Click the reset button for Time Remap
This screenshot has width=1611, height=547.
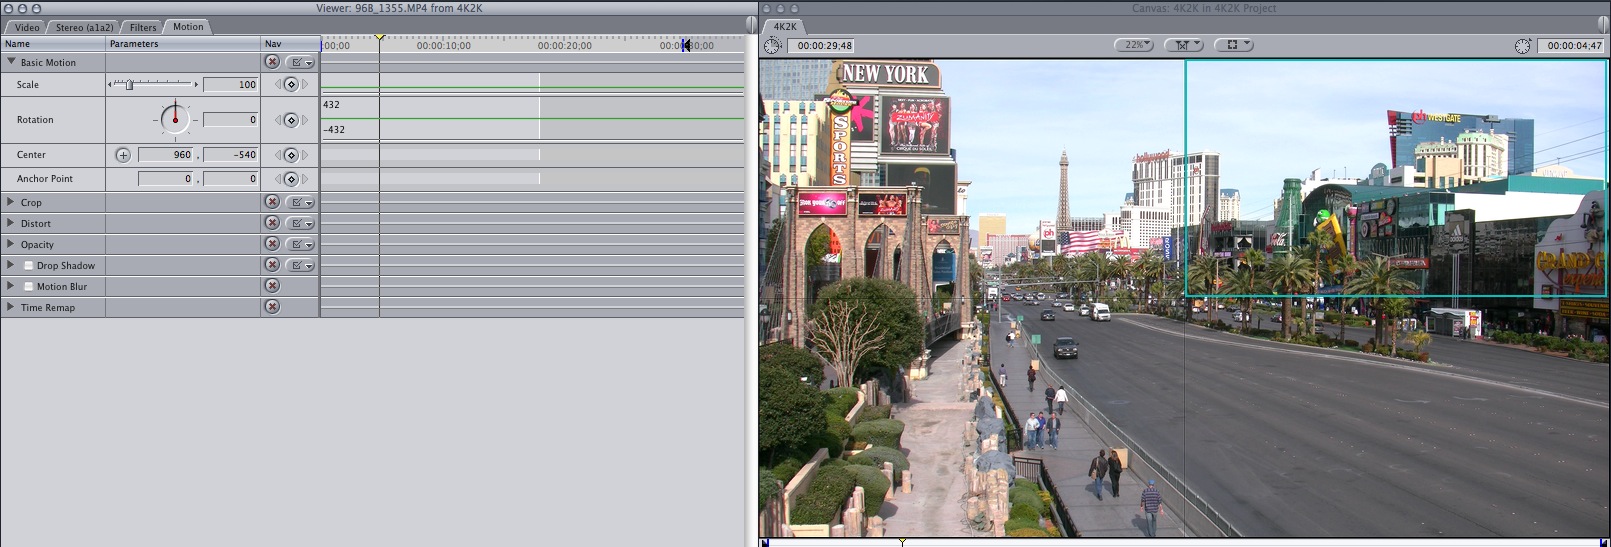click(x=272, y=307)
